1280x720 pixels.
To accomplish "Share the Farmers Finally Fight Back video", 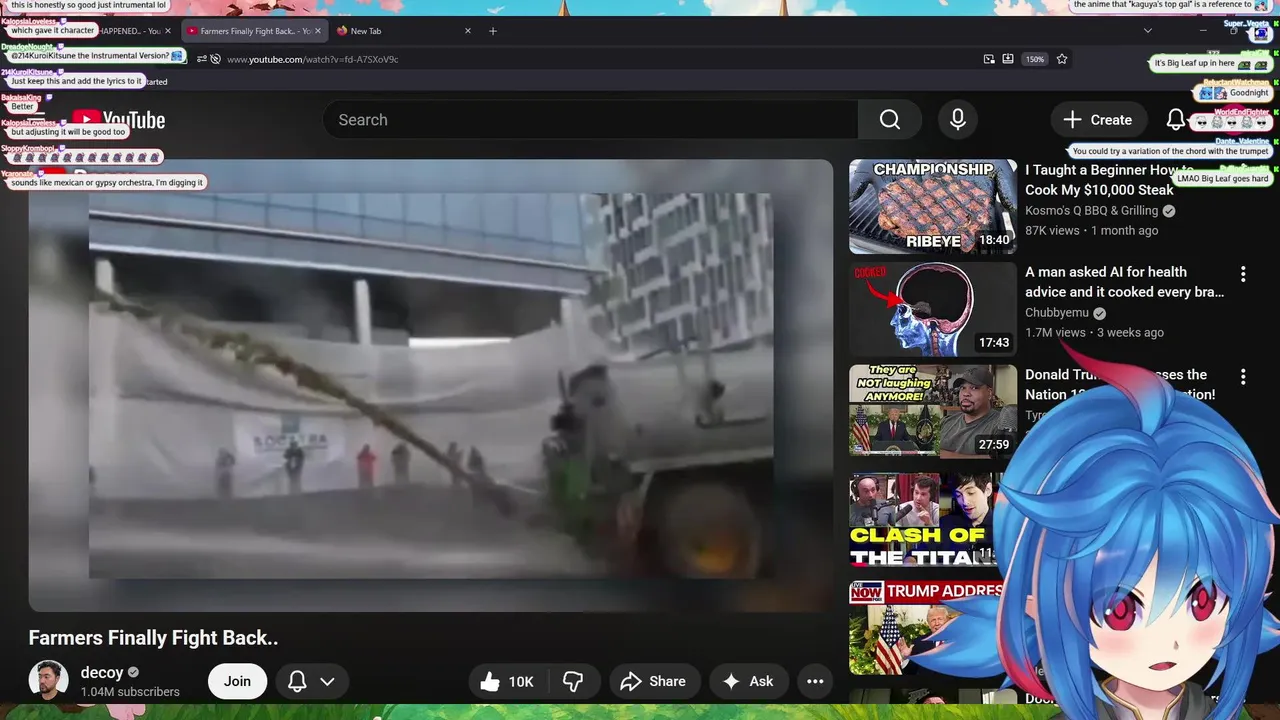I will (654, 682).
